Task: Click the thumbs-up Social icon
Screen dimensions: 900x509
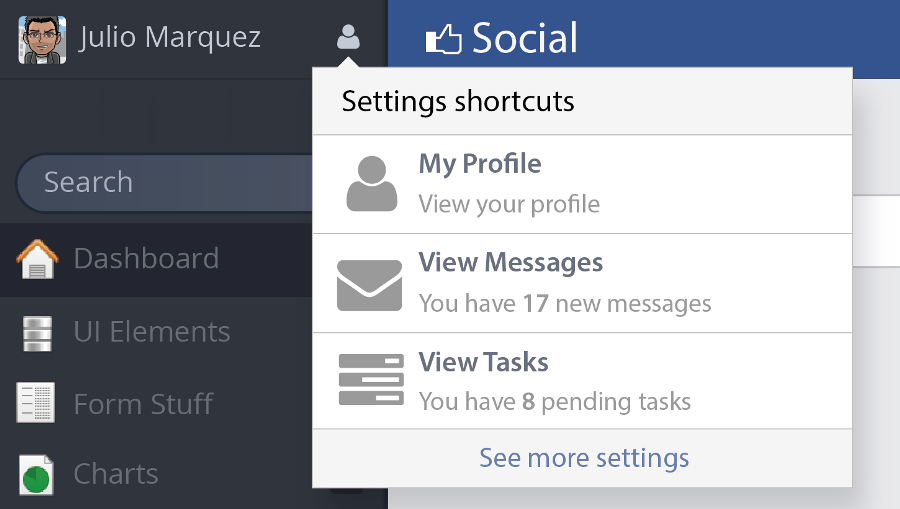Action: click(443, 40)
